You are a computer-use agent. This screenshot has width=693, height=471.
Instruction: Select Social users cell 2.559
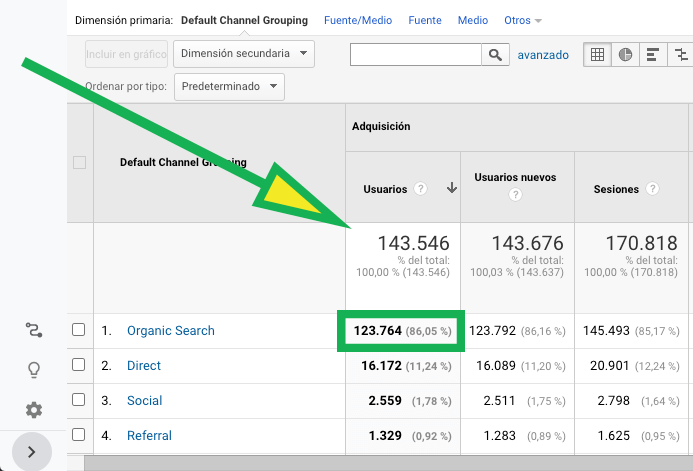coord(385,400)
